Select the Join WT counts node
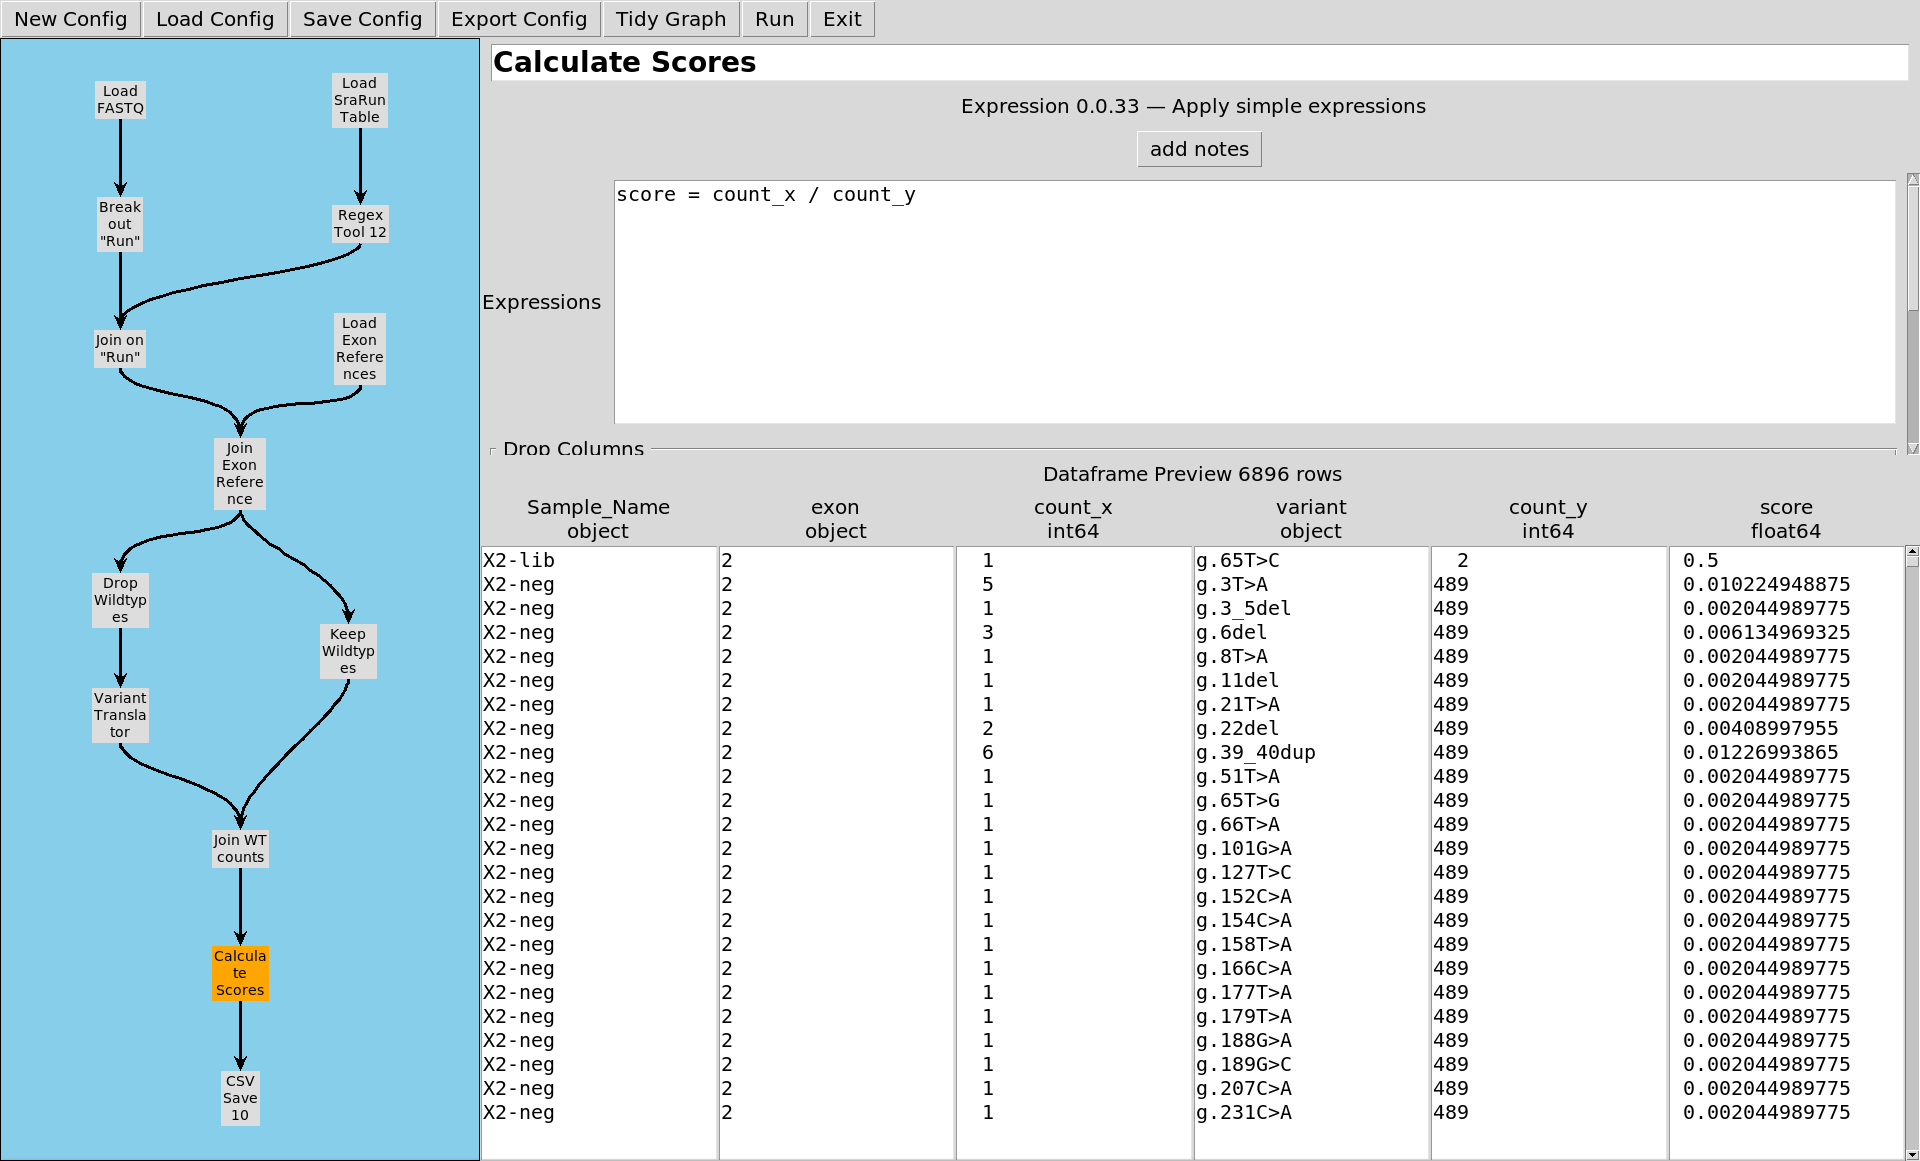Screen dimensions: 1920x1161 point(240,849)
